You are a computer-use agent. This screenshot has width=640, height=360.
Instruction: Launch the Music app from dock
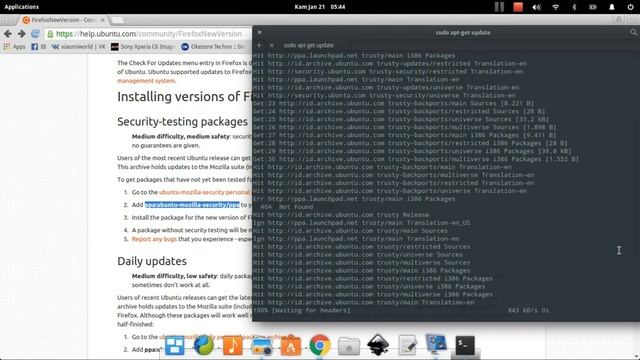[x=233, y=346]
